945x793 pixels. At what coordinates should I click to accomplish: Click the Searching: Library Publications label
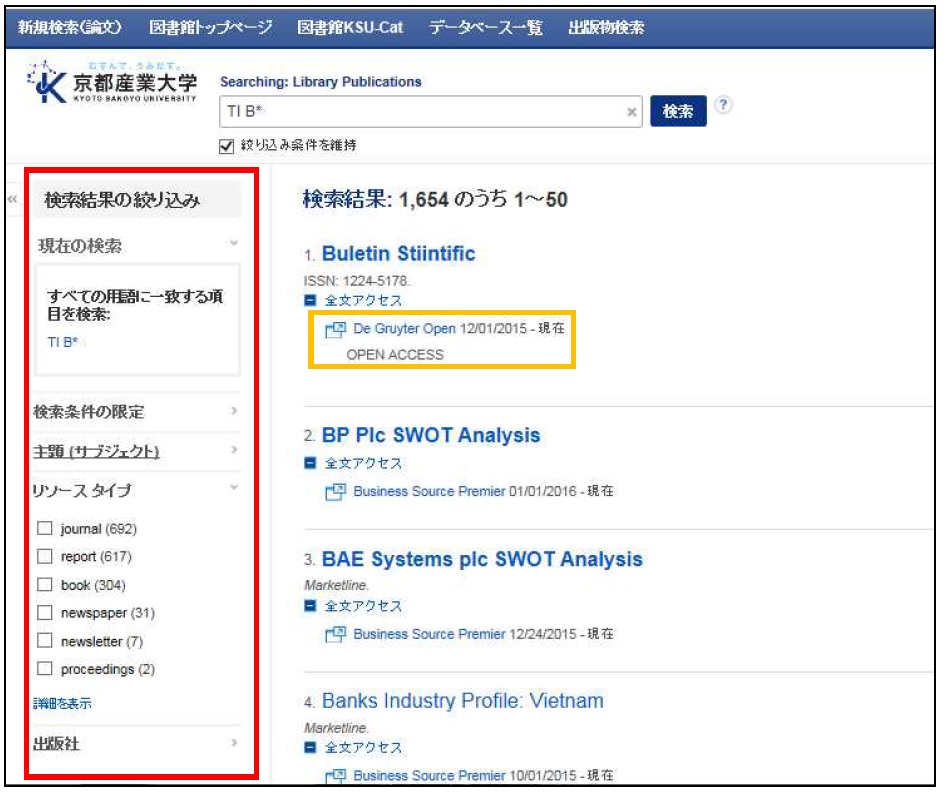click(x=321, y=82)
